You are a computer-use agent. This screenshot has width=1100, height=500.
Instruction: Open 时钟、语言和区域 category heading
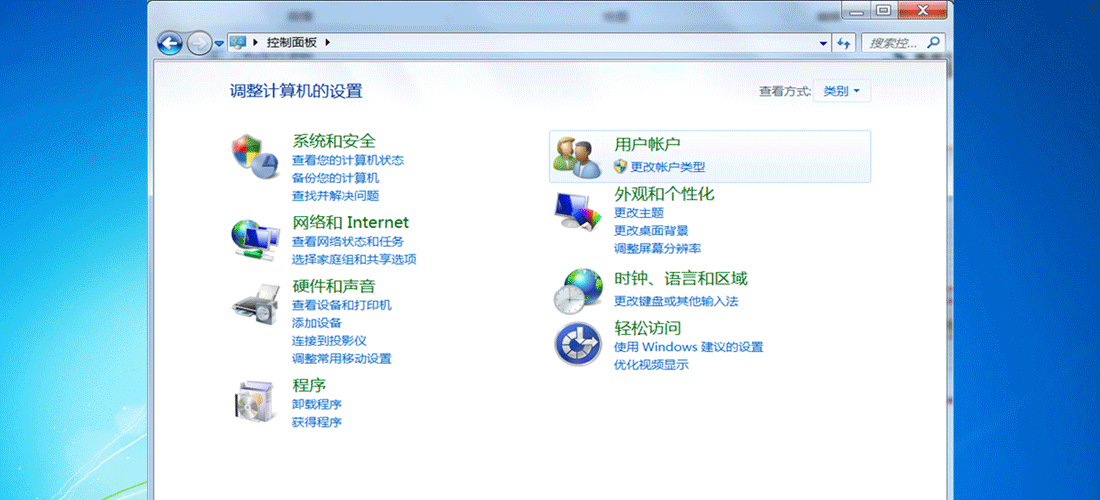680,278
